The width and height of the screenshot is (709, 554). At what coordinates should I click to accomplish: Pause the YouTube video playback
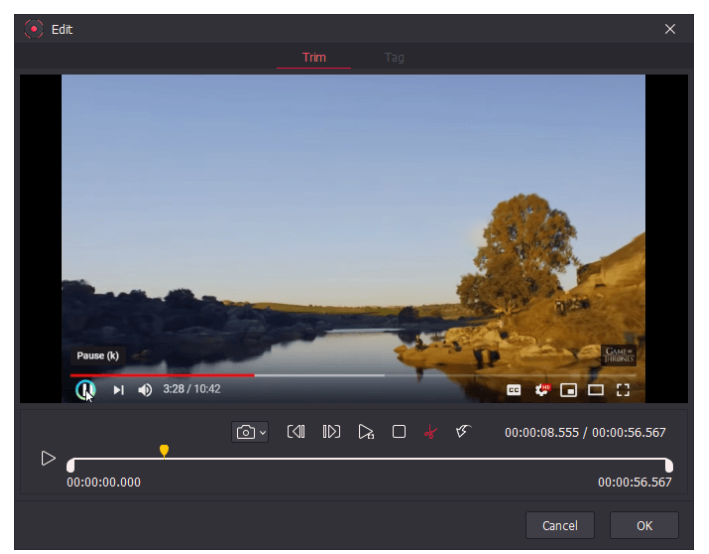tap(85, 389)
